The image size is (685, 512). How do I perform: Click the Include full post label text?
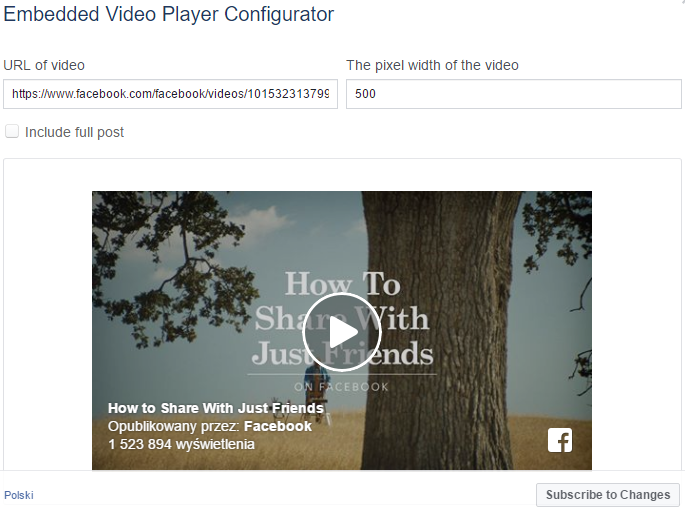pyautogui.click(x=74, y=132)
